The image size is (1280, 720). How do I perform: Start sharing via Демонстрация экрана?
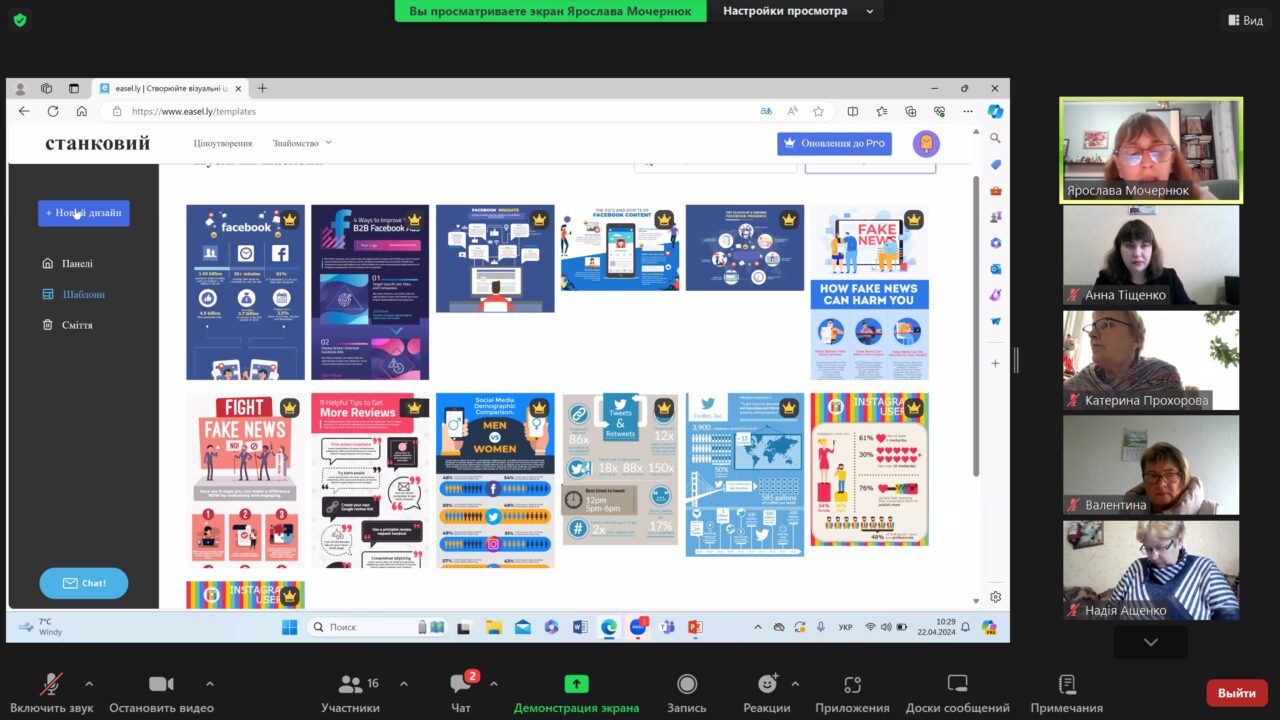point(576,692)
